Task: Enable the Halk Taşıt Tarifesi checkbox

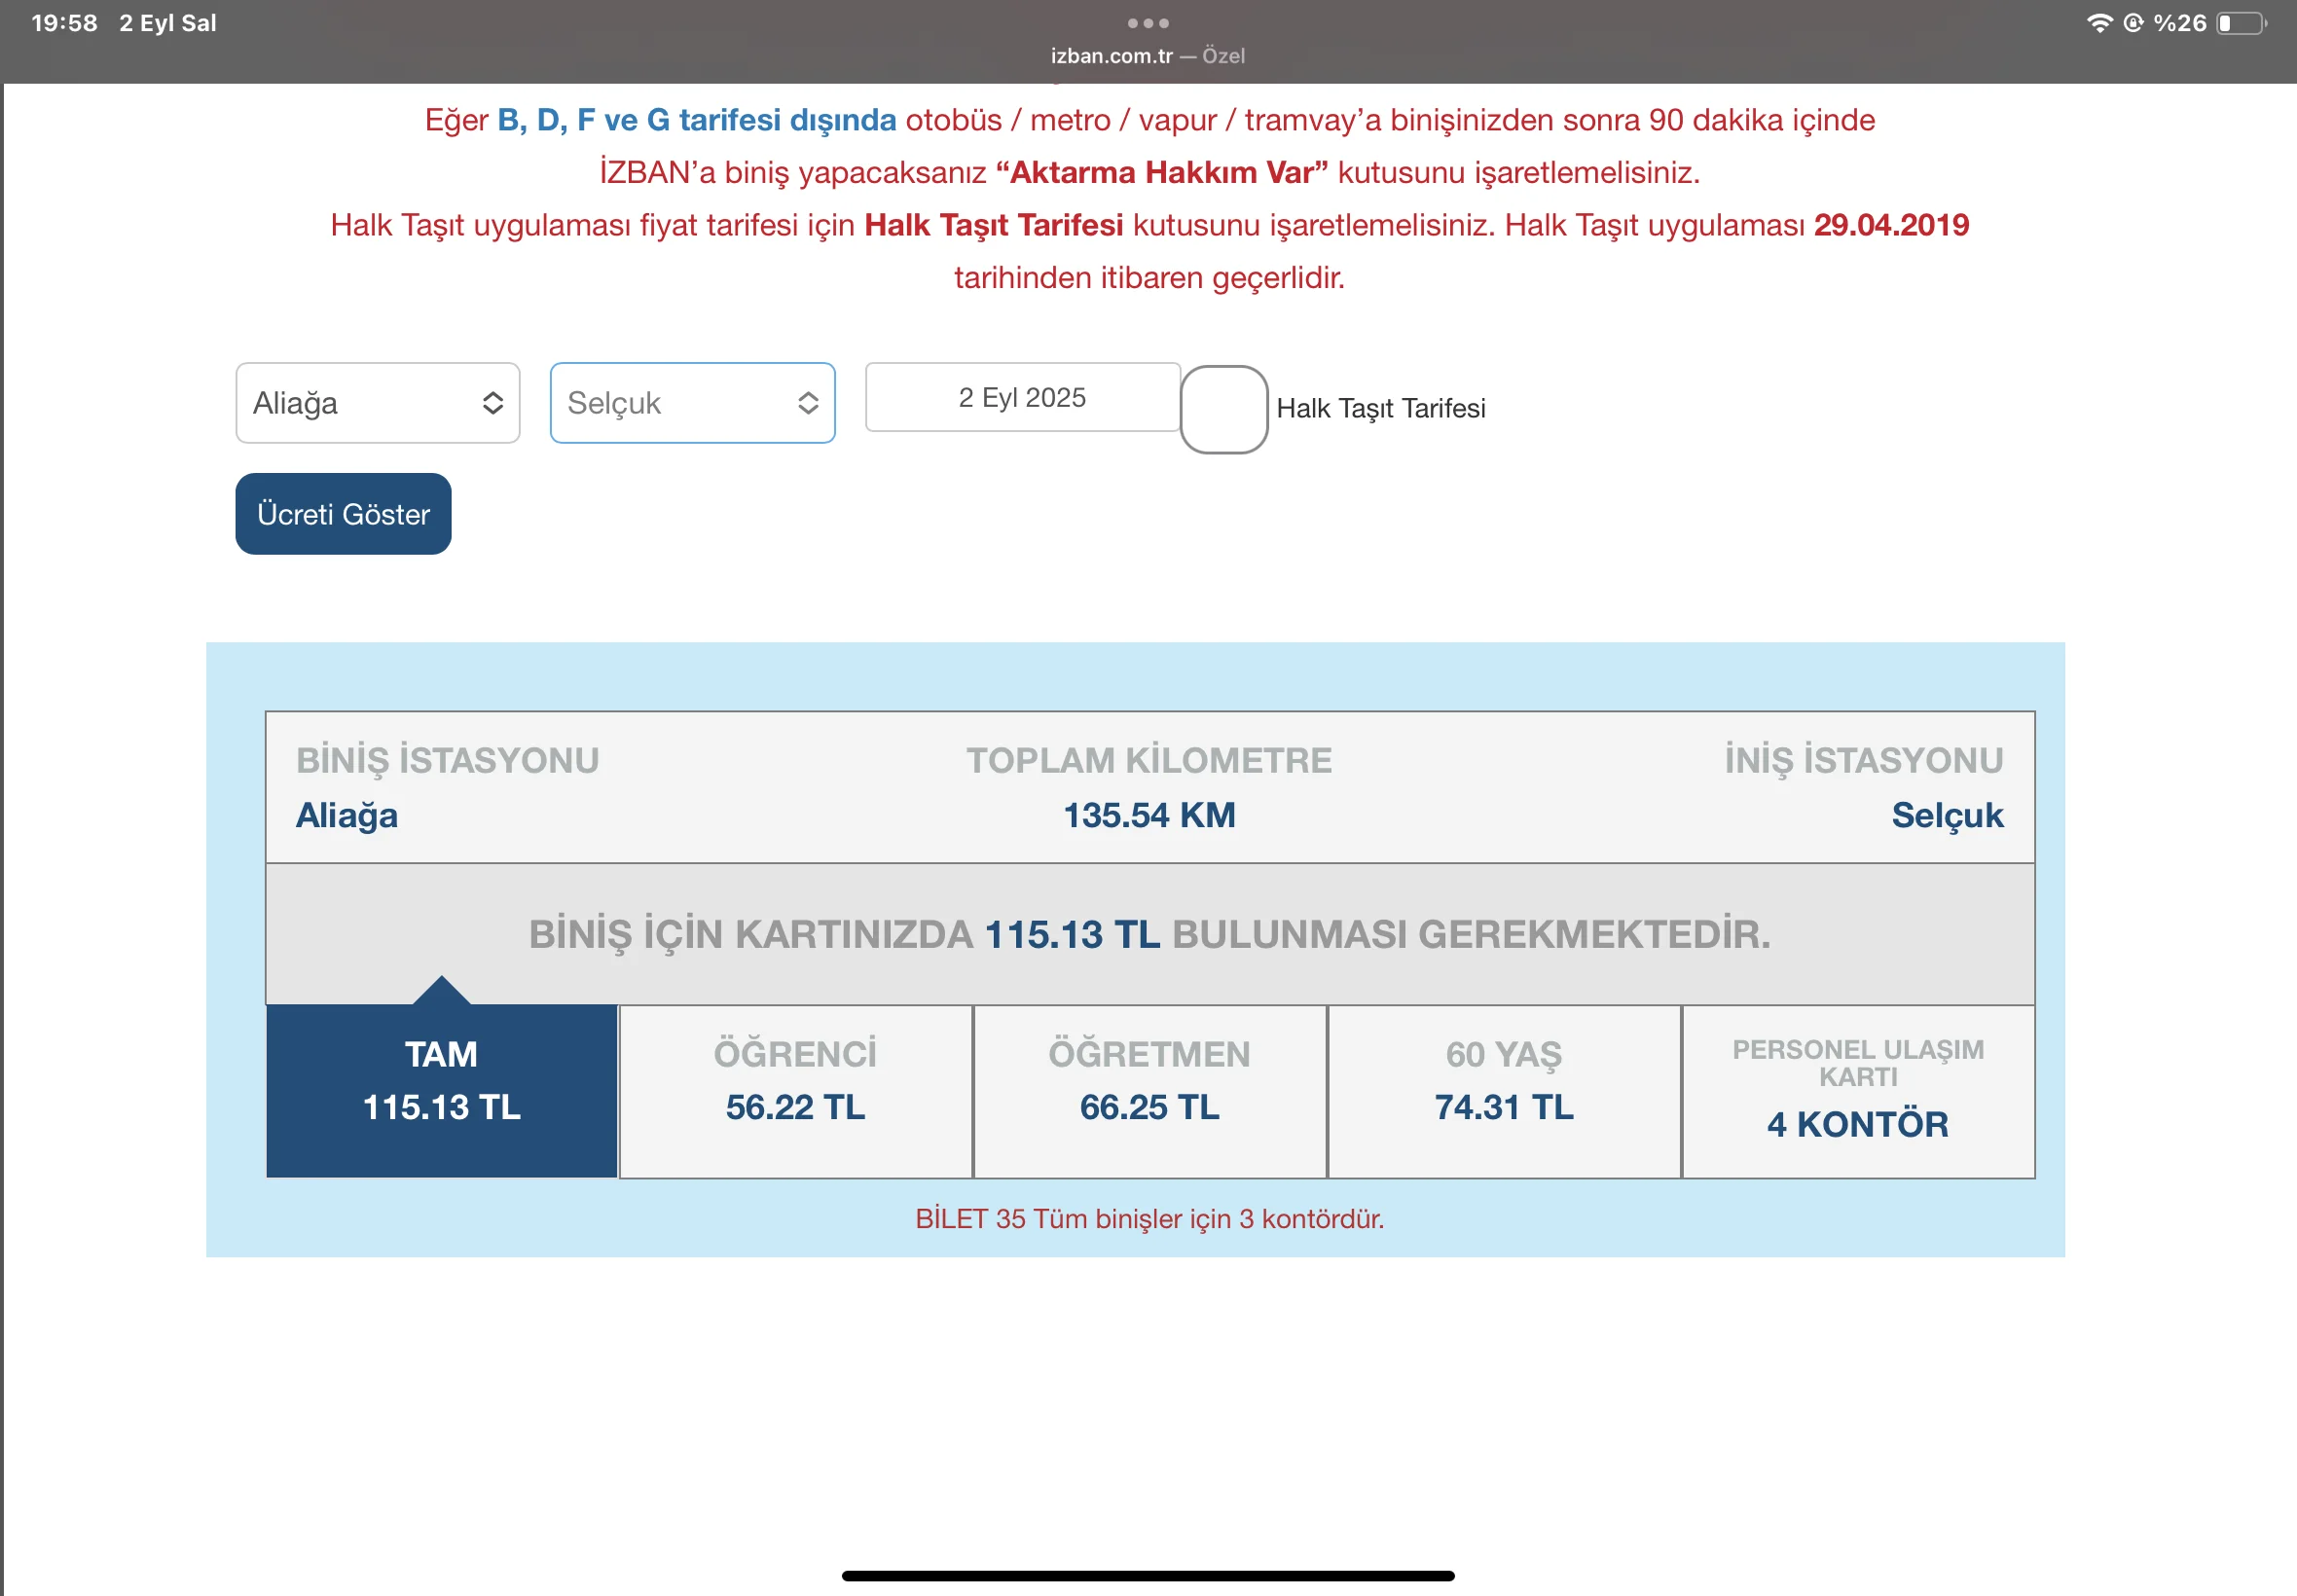Action: (x=1223, y=409)
